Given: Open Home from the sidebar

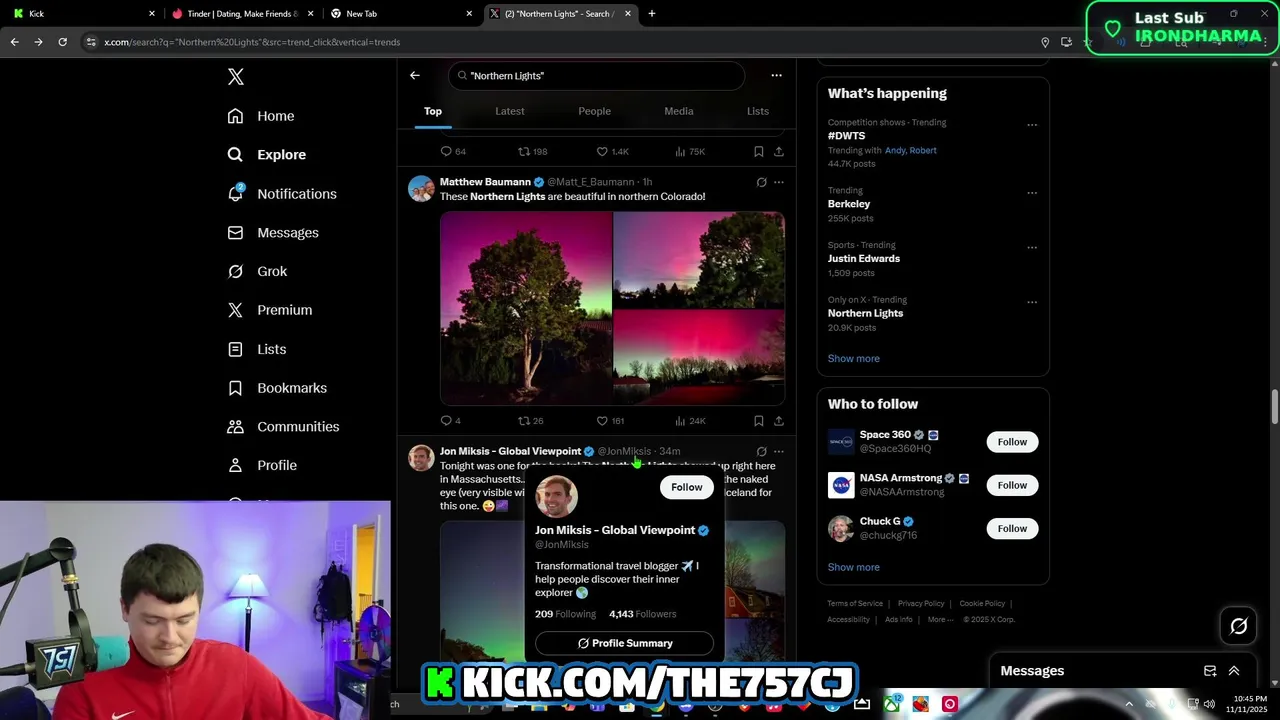Looking at the screenshot, I should click(261, 116).
